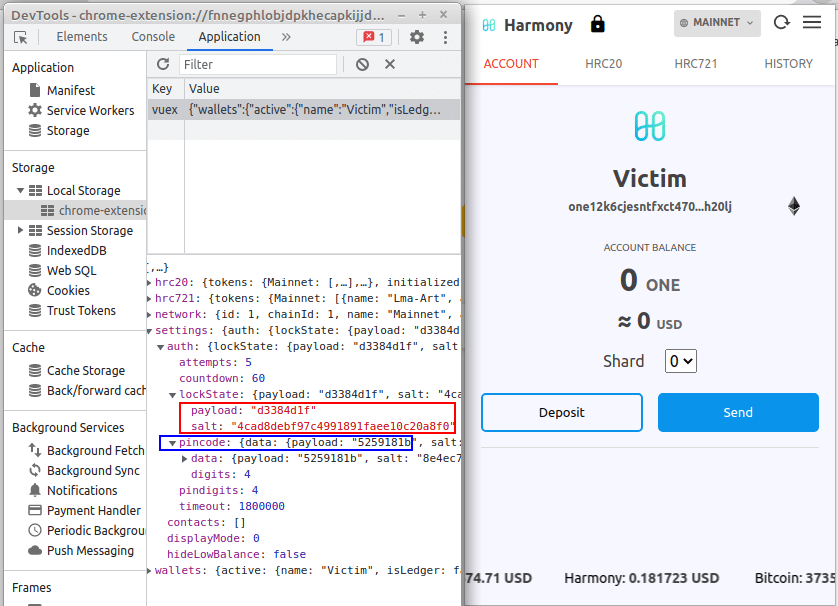Image resolution: width=838 pixels, height=606 pixels.
Task: Switch to the Console tab
Action: coord(153,37)
